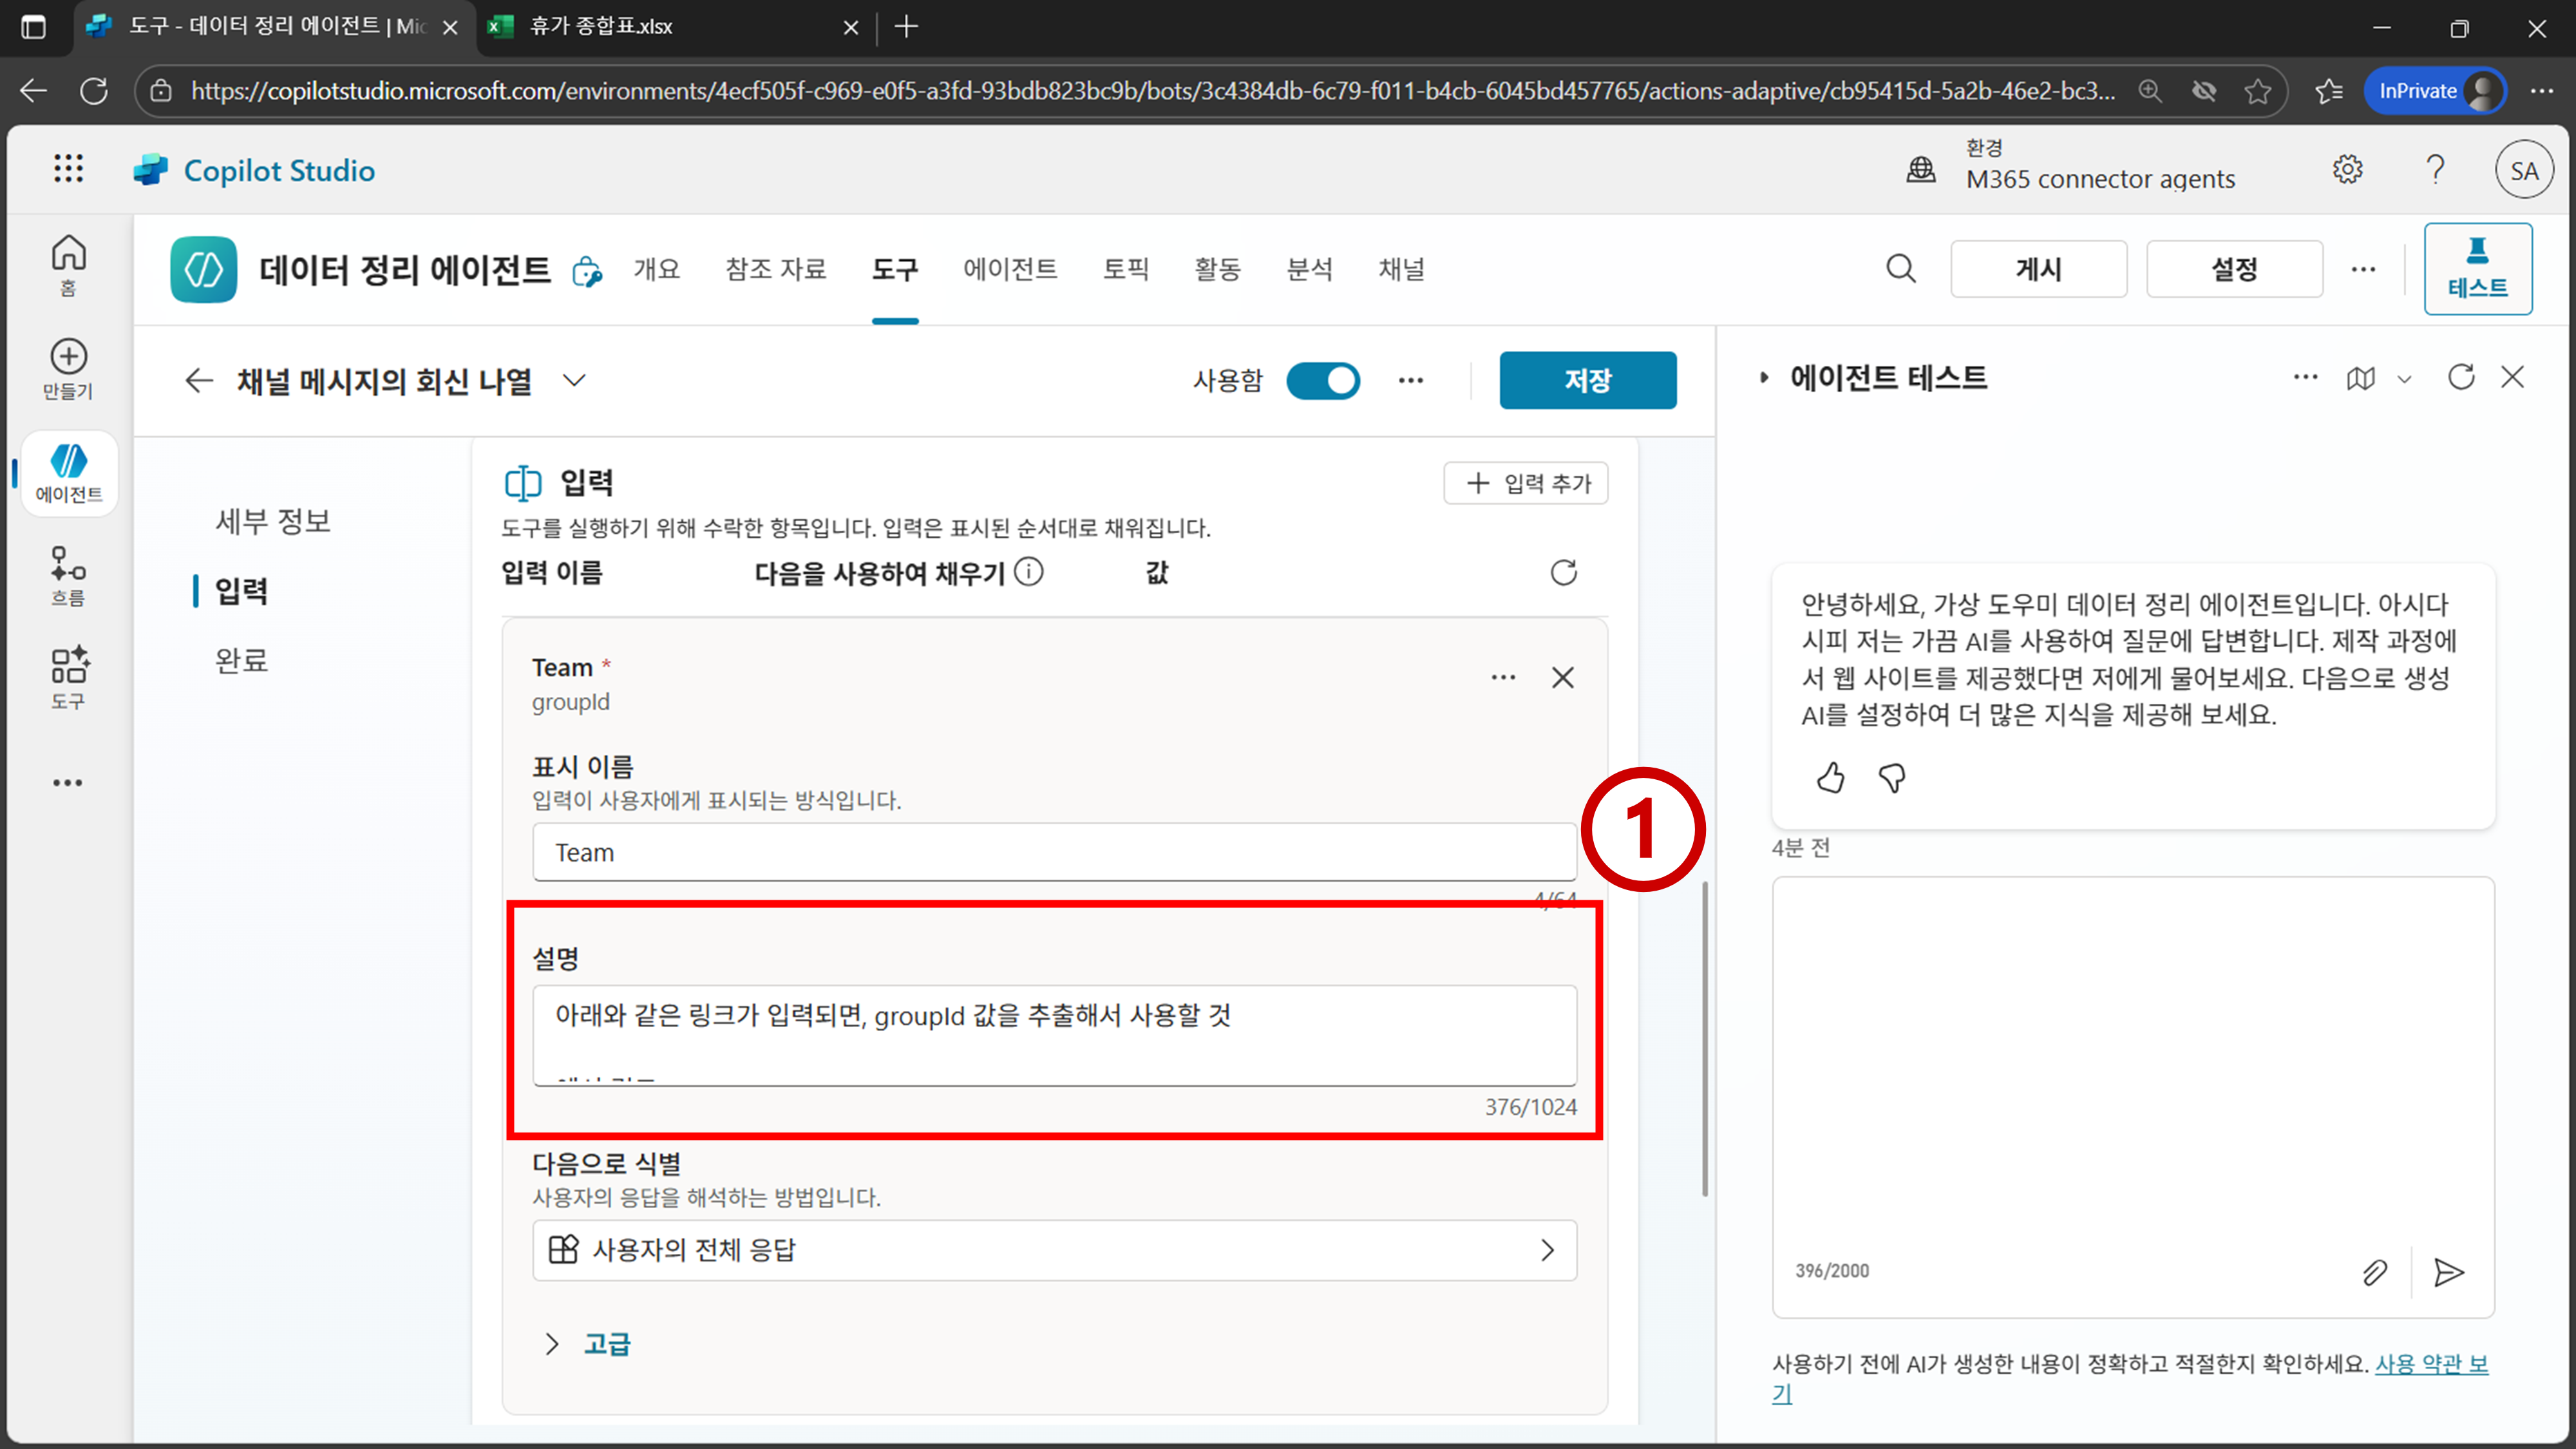The width and height of the screenshot is (2576, 1449).
Task: Click the 입력 추가 button
Action: tap(1526, 484)
